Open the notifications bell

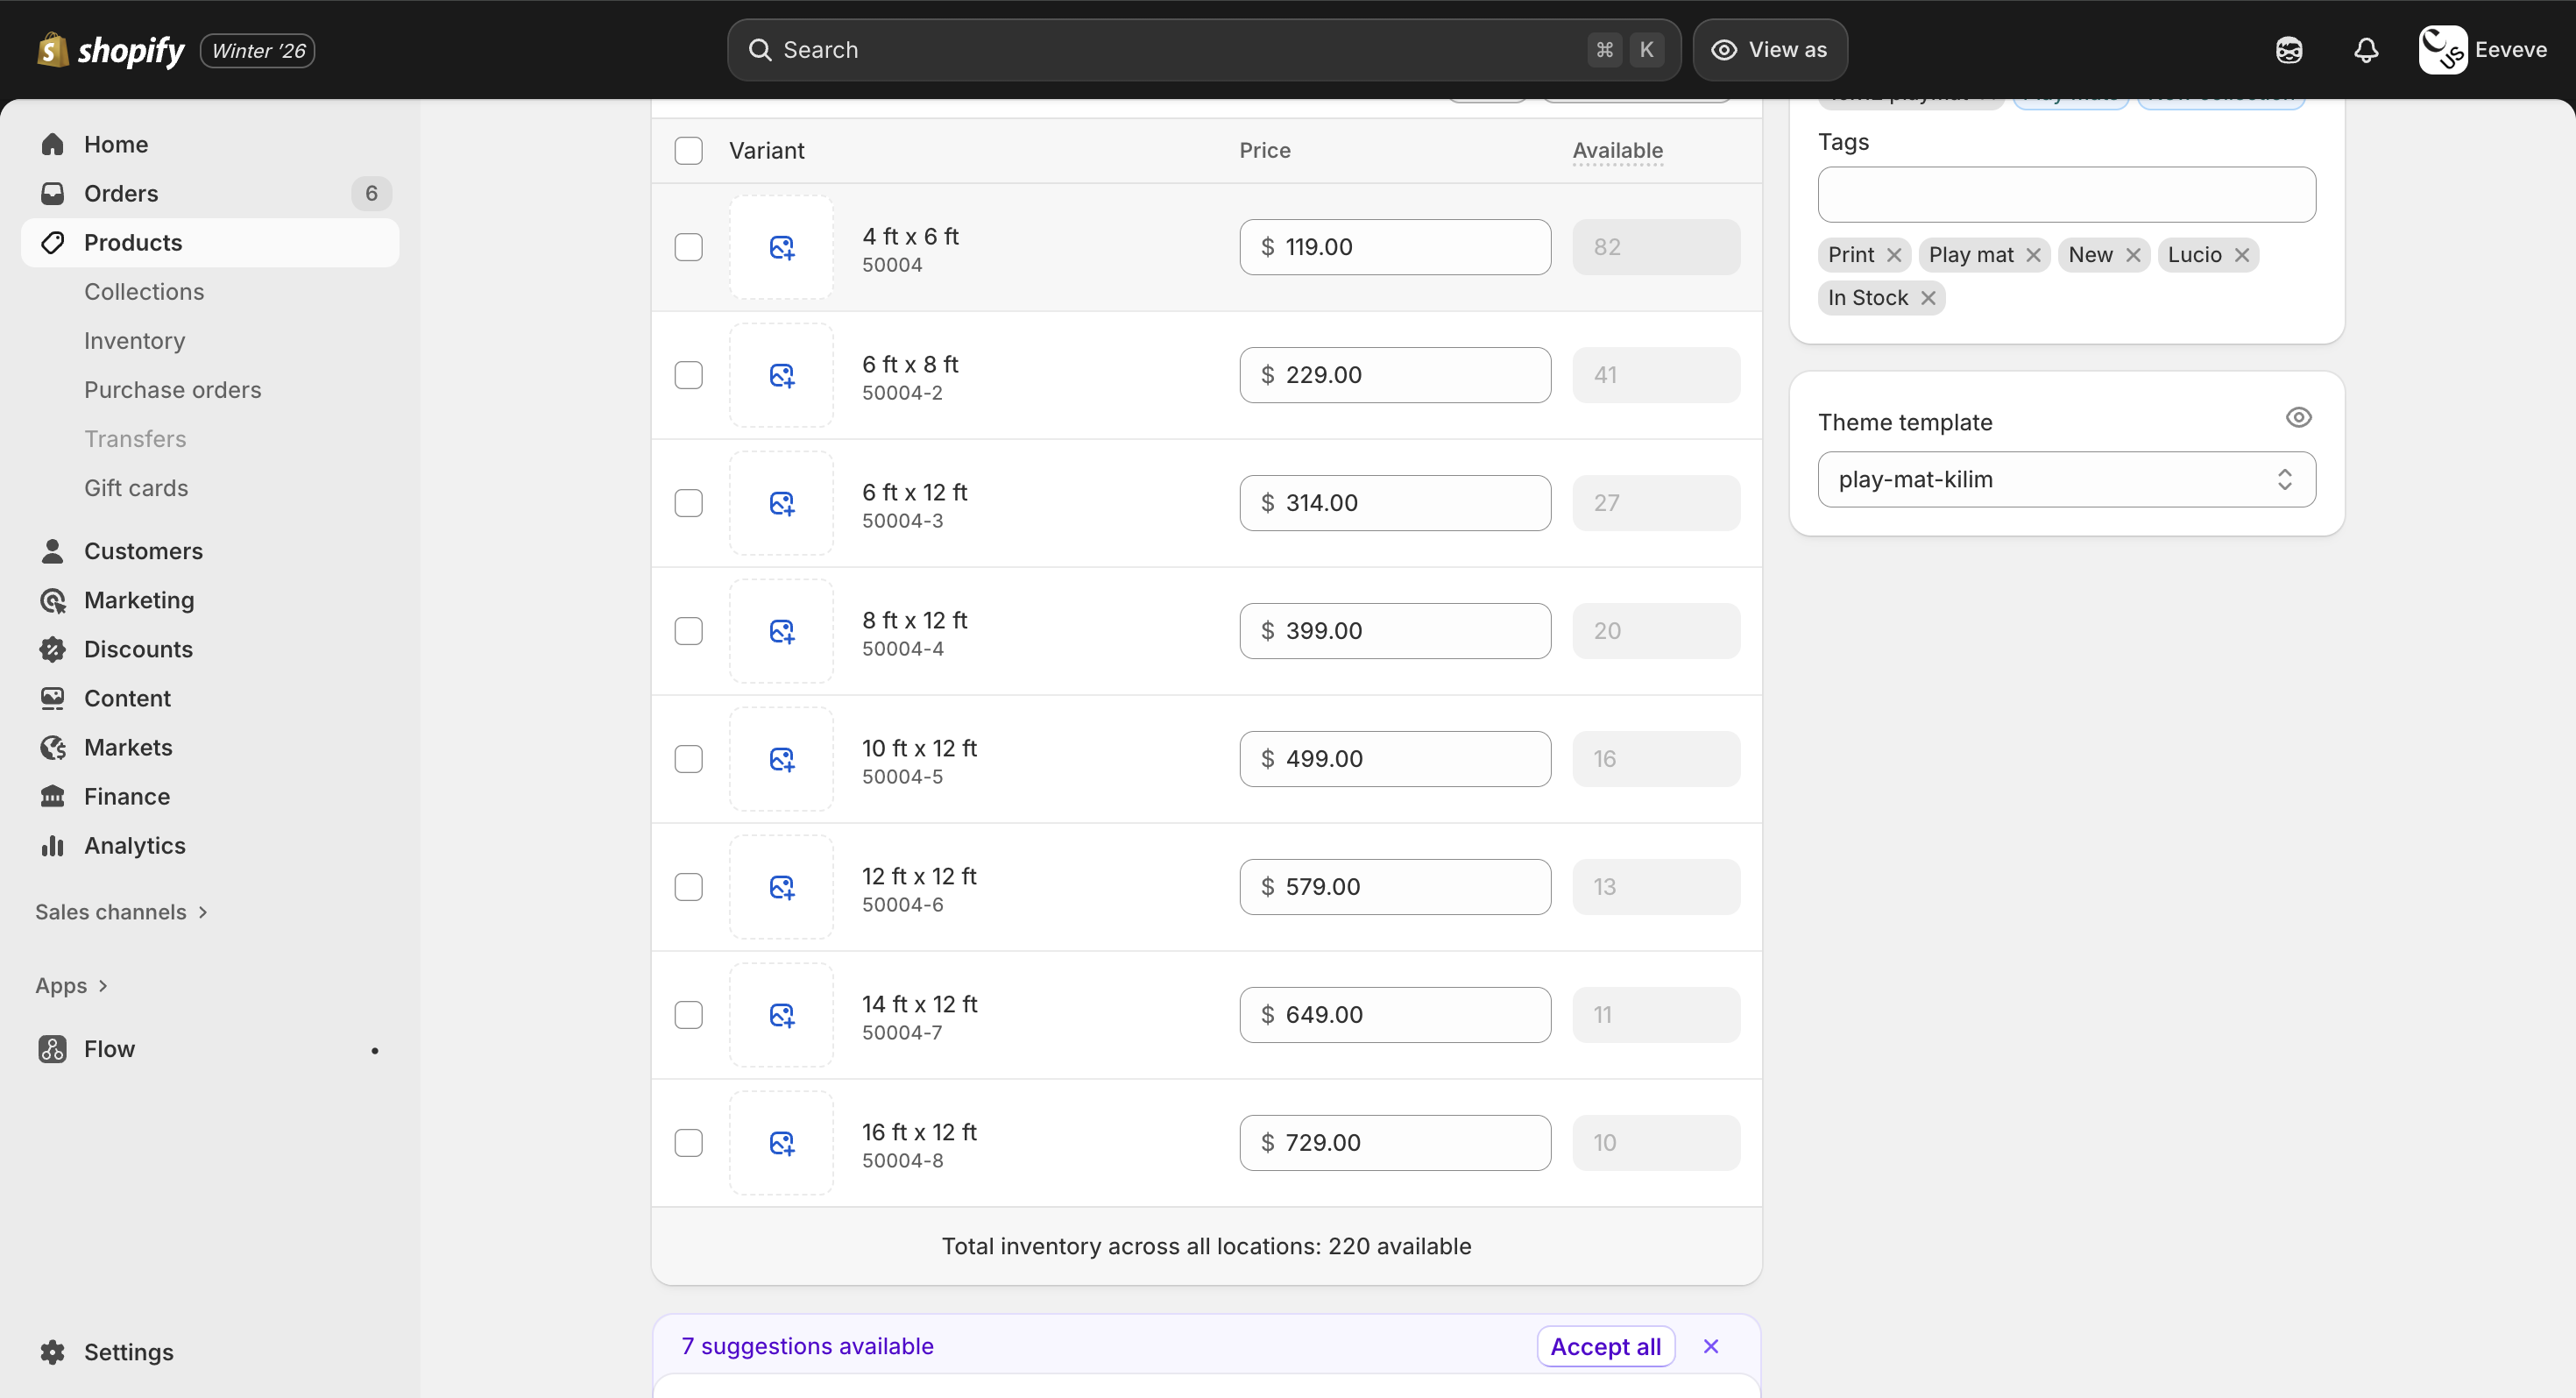(2365, 50)
